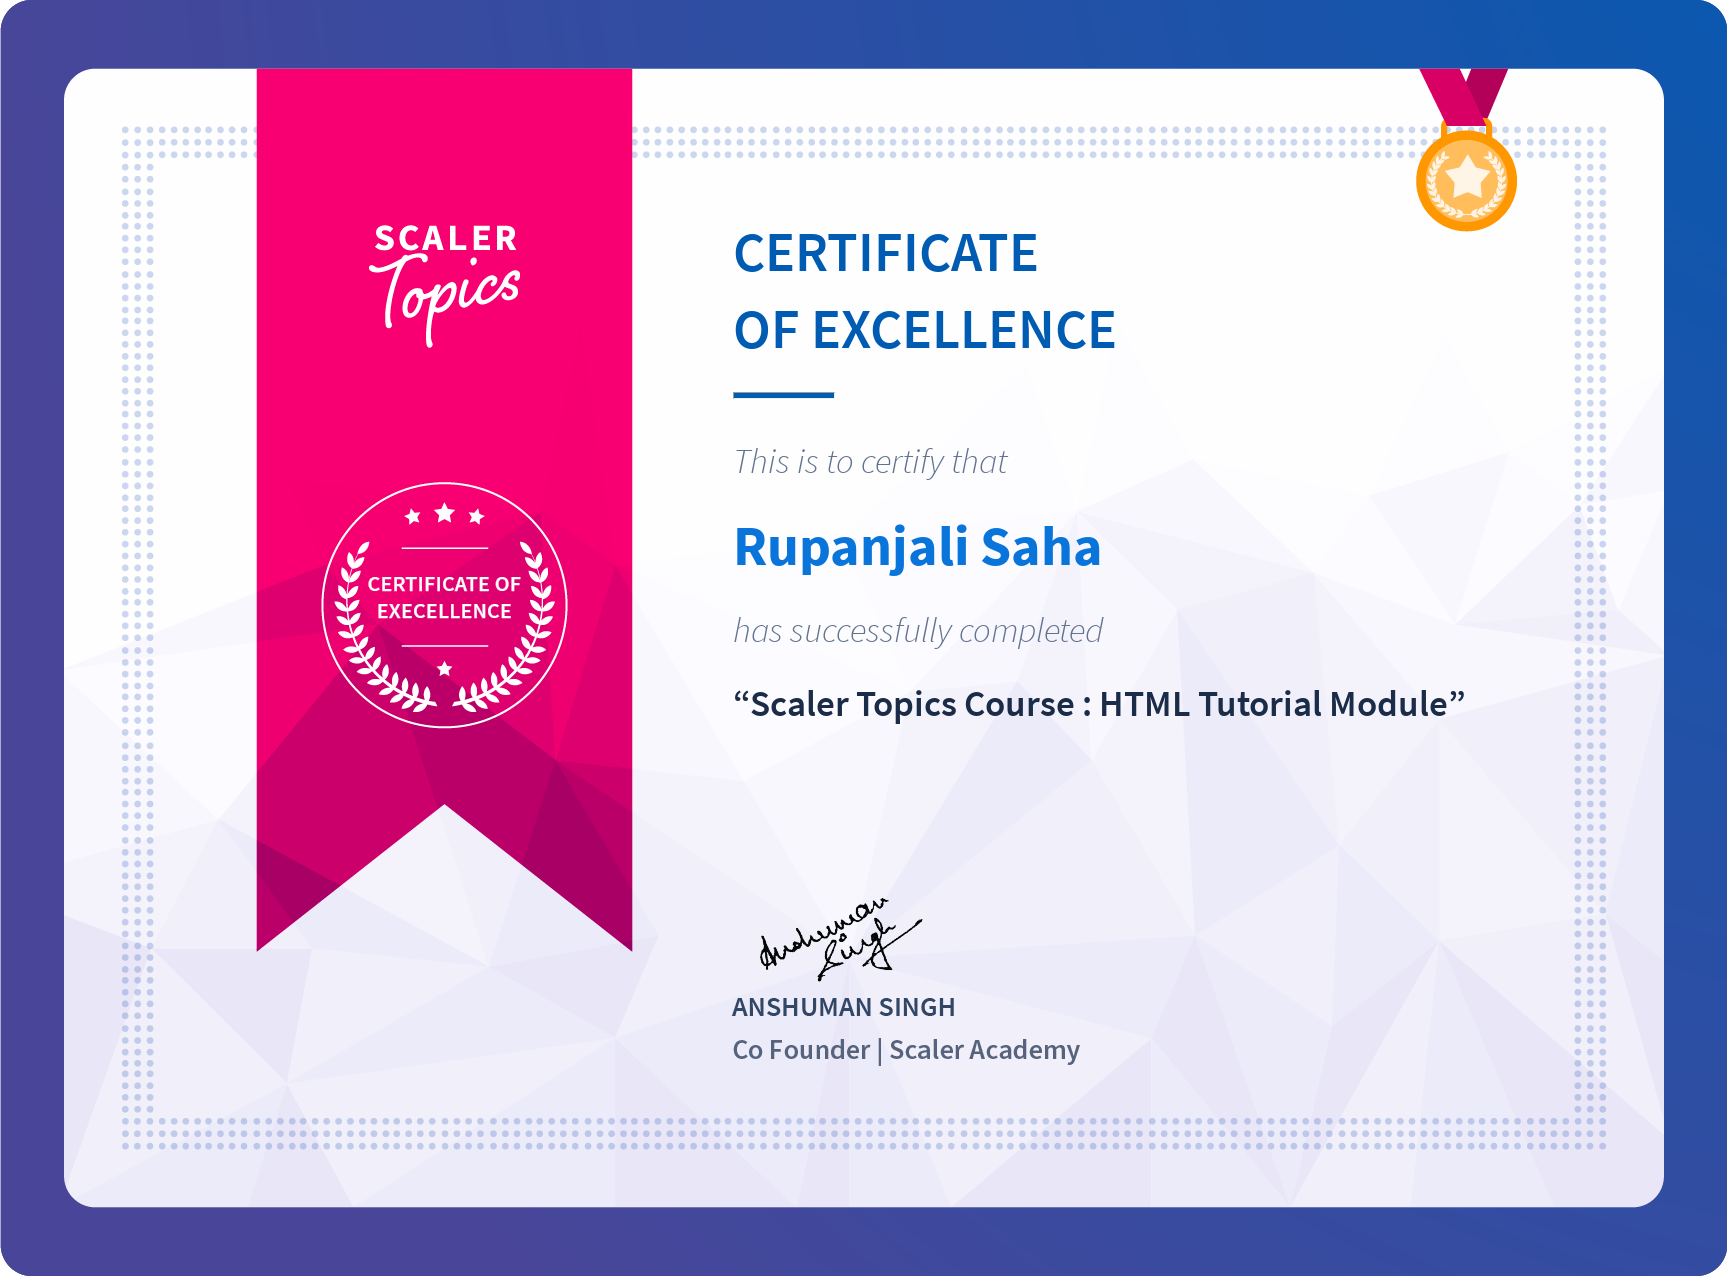Screen dimensions: 1727x1276
Task: Click the printed name "ANSHUMAN SINGH"
Action: (843, 1007)
